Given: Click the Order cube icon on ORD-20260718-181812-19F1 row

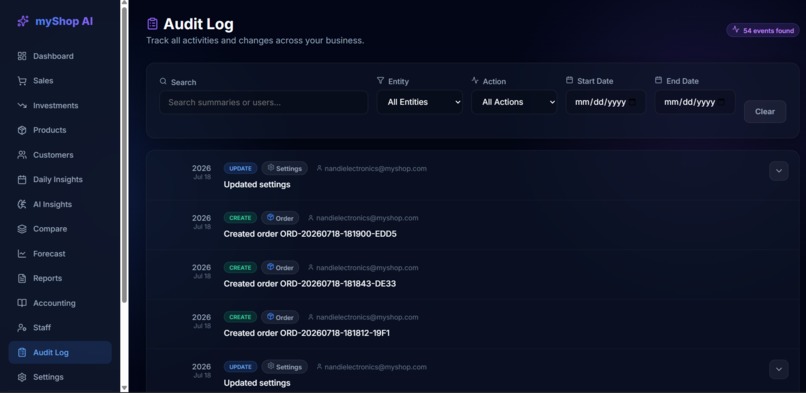Looking at the screenshot, I should coord(270,317).
